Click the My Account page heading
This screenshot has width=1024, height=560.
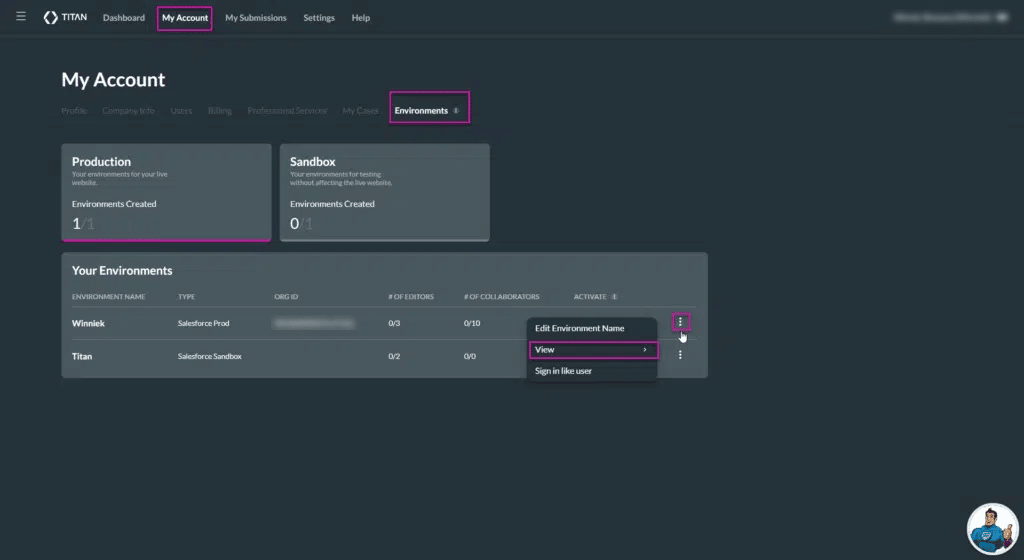click(x=113, y=80)
